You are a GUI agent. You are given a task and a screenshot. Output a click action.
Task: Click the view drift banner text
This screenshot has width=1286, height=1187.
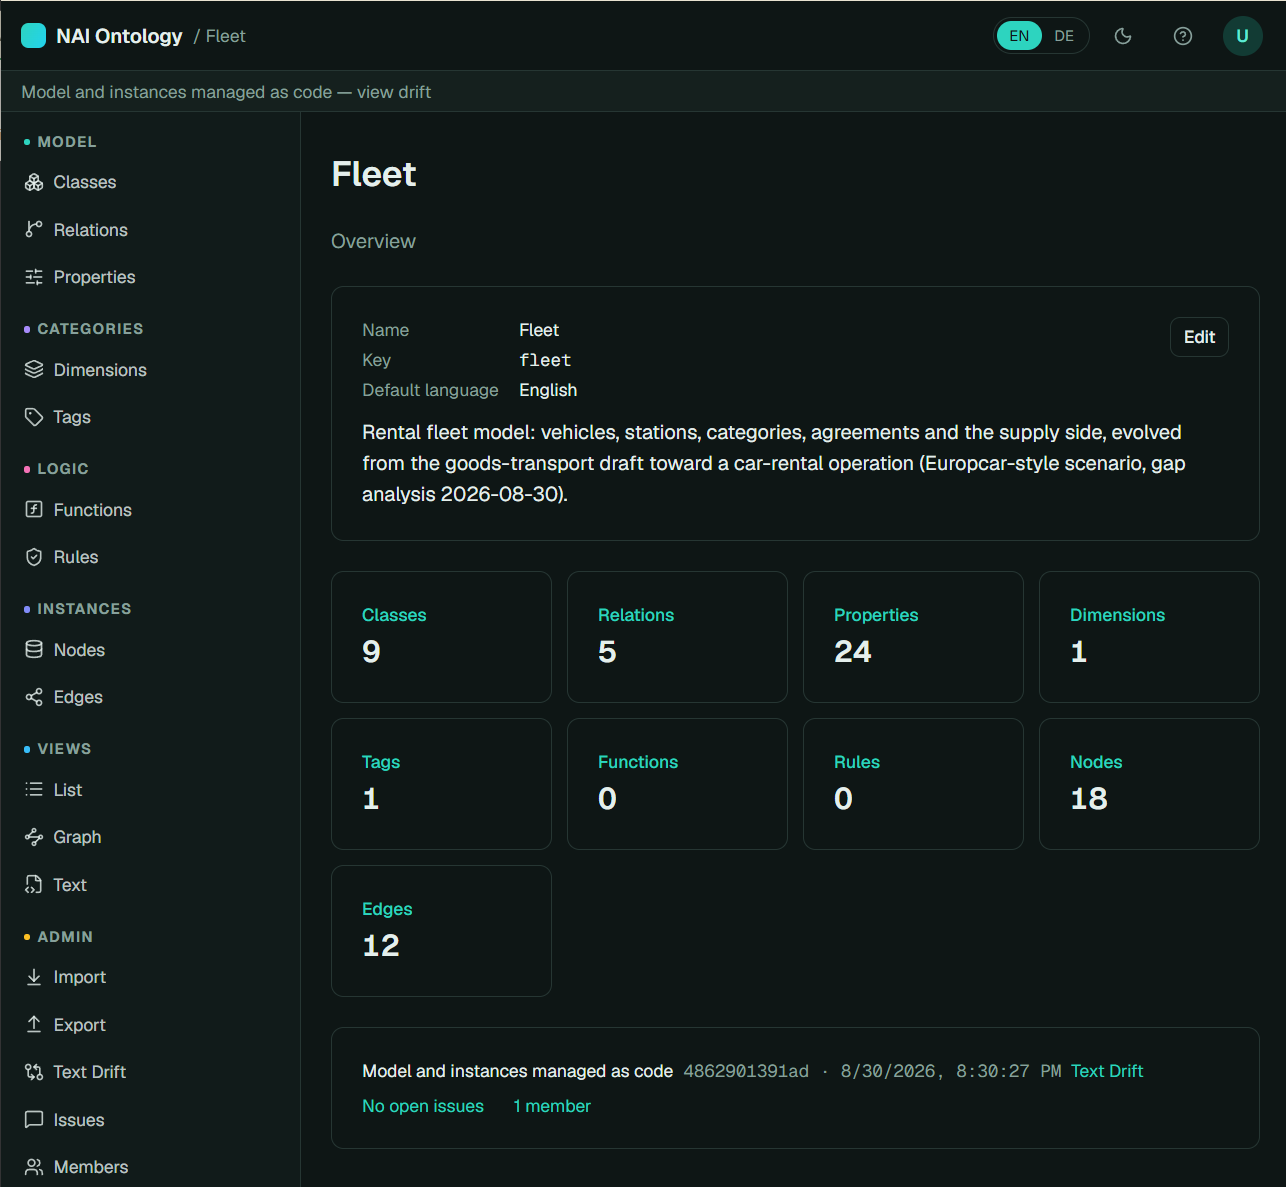point(394,92)
